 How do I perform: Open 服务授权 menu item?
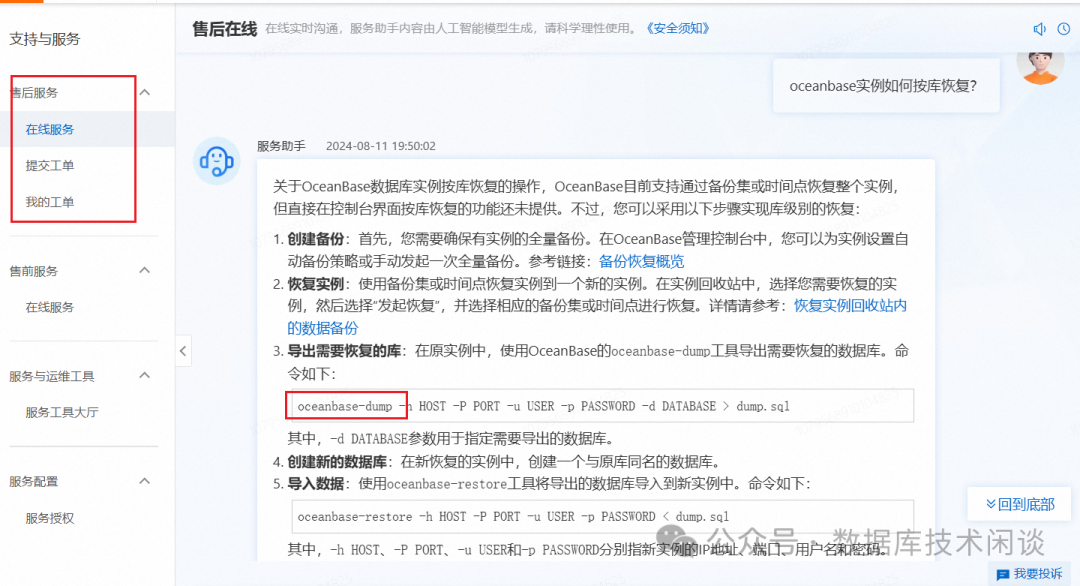coord(50,518)
